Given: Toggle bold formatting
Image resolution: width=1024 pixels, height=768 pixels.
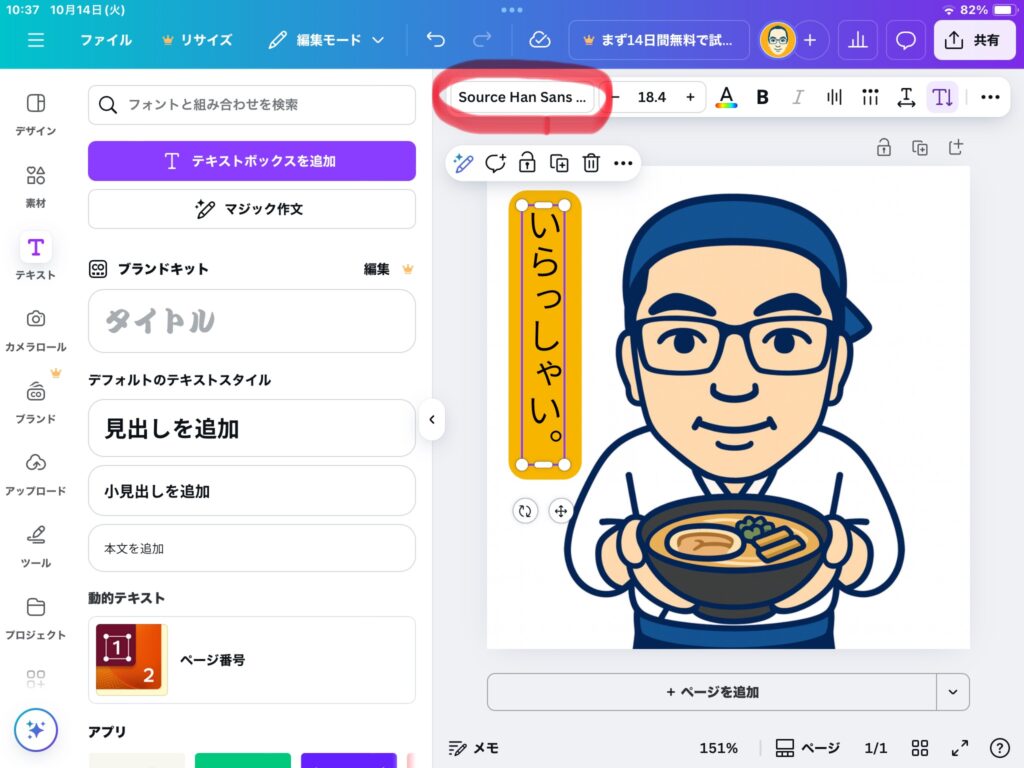Looking at the screenshot, I should point(762,97).
